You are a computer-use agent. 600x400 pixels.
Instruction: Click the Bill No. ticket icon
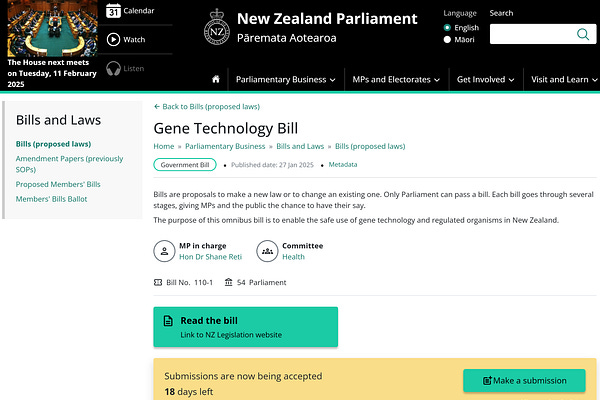(158, 282)
